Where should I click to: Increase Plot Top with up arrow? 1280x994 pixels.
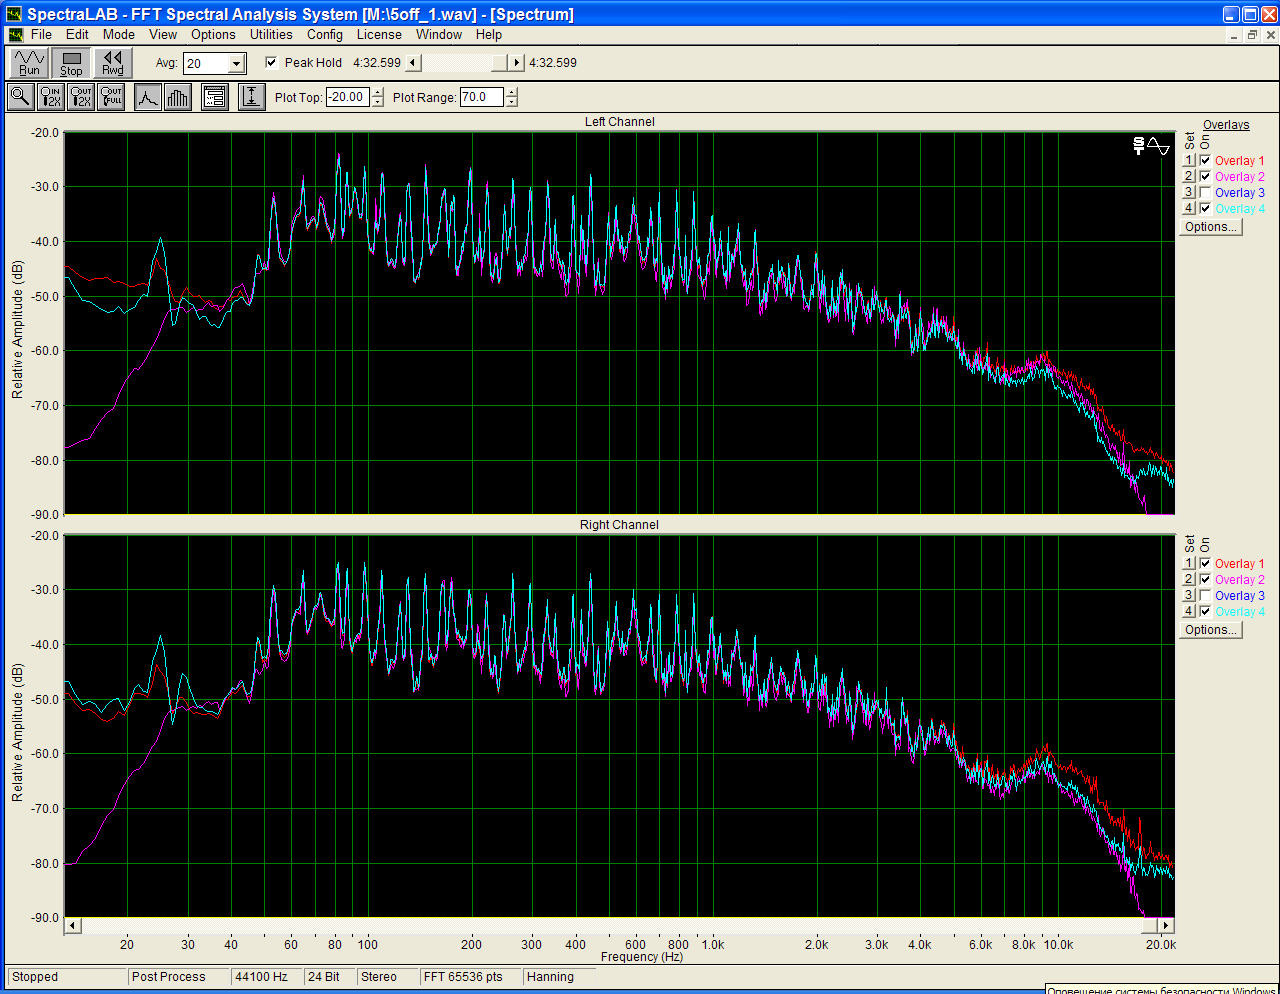coord(377,93)
